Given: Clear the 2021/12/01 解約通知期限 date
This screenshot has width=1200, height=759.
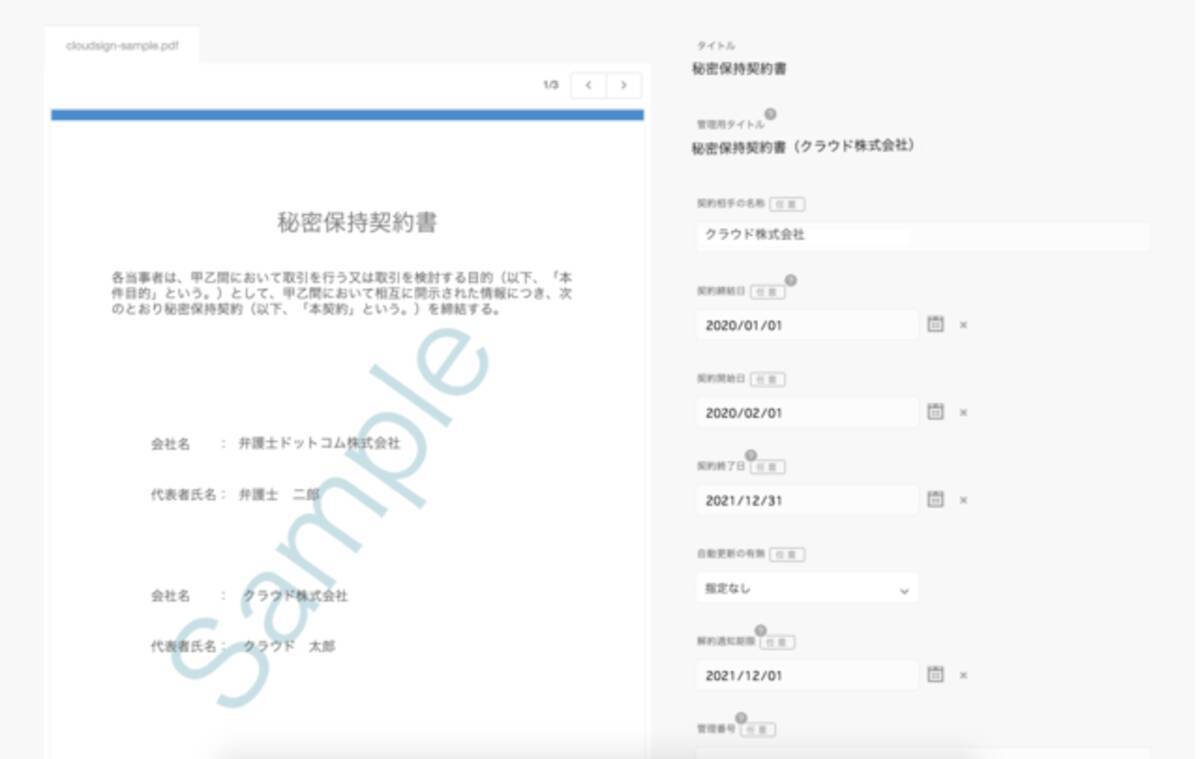Looking at the screenshot, I should coord(963,675).
